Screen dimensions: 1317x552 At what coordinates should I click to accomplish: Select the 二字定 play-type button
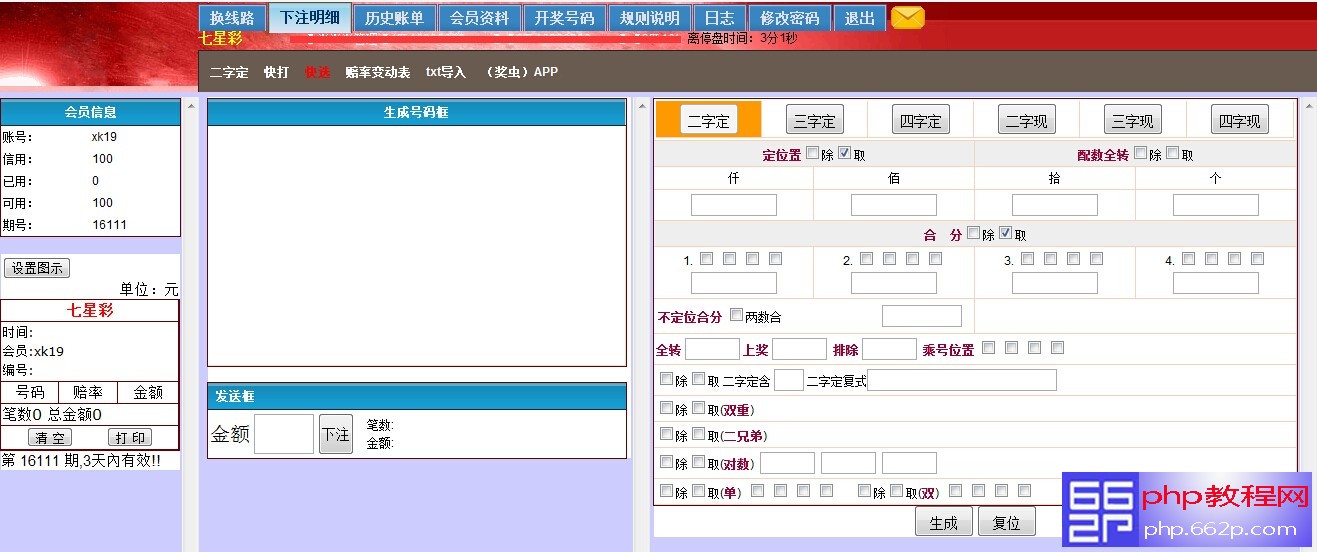[x=709, y=120]
